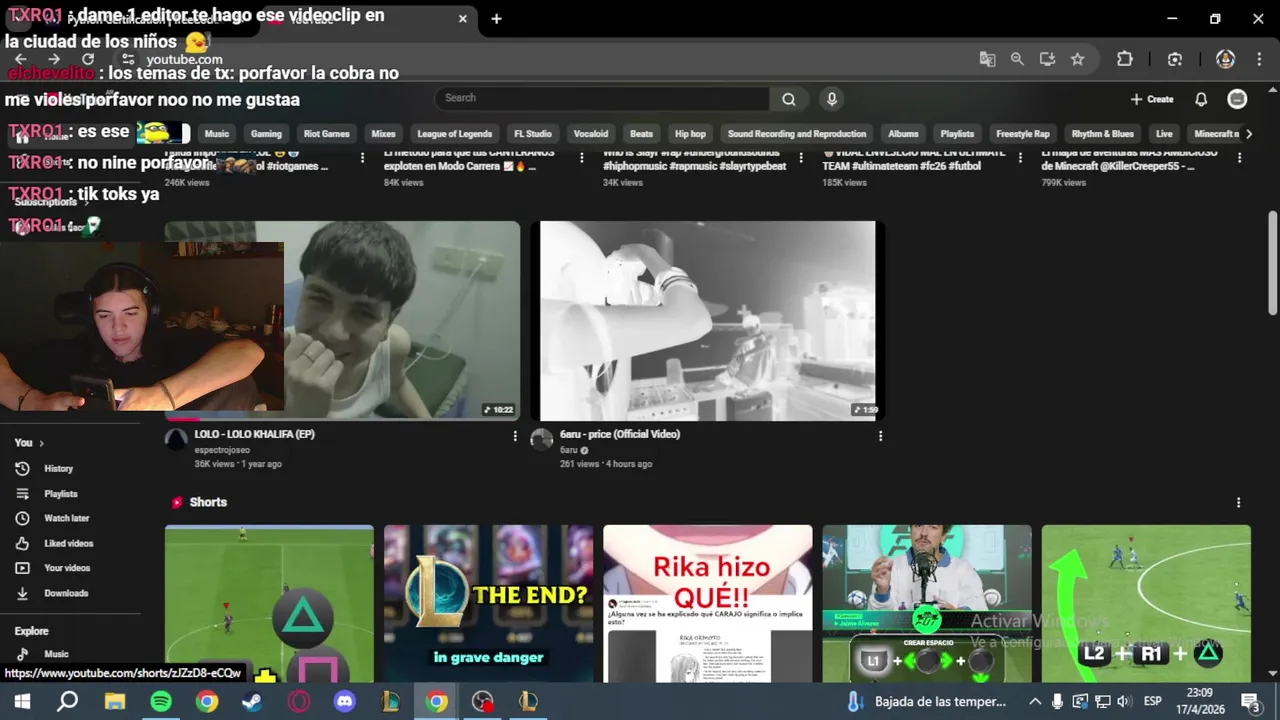Open the weather widget 'Bajada de las temper...'
This screenshot has width=1280, height=720.
point(927,702)
